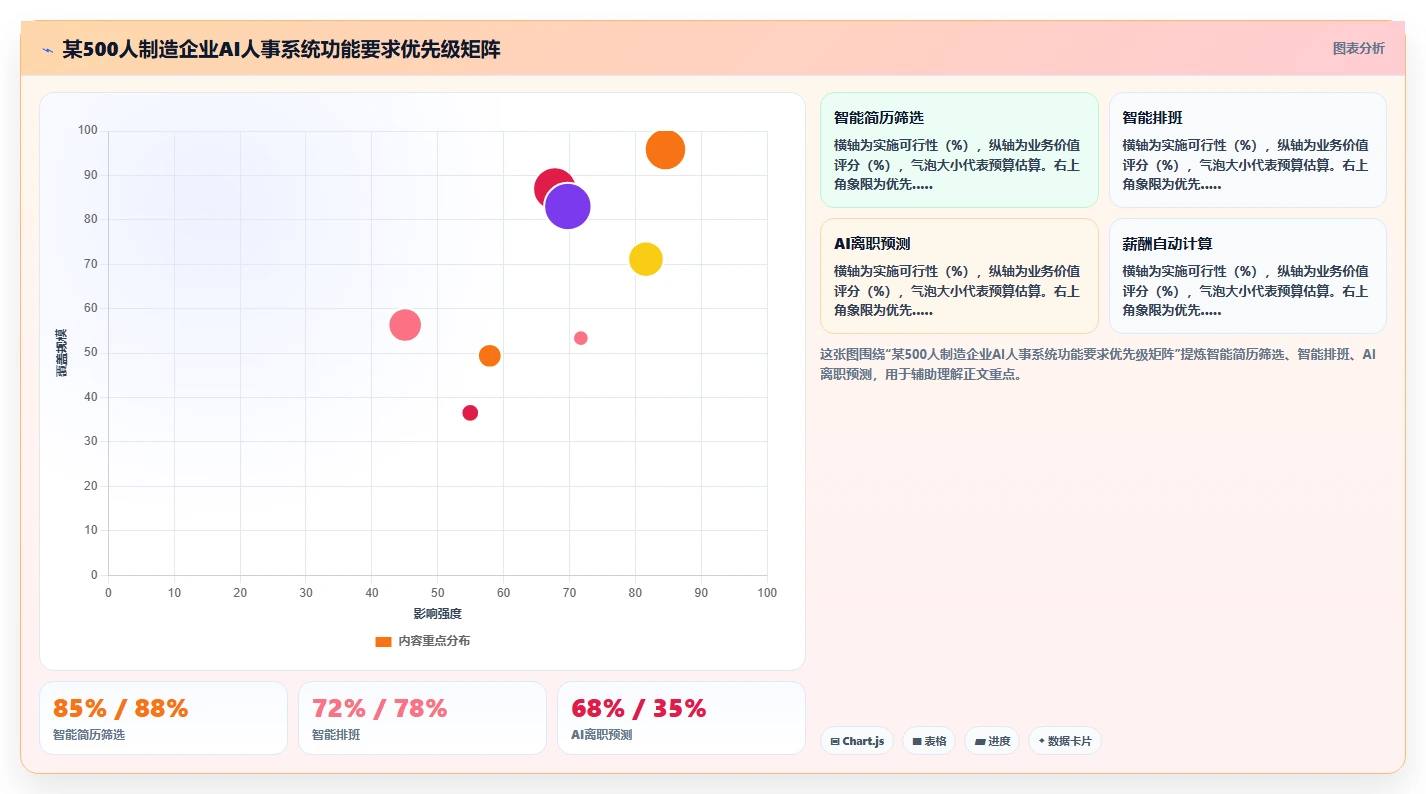Click the lightning icon beside the title
Image resolution: width=1426 pixels, height=794 pixels.
(47, 50)
